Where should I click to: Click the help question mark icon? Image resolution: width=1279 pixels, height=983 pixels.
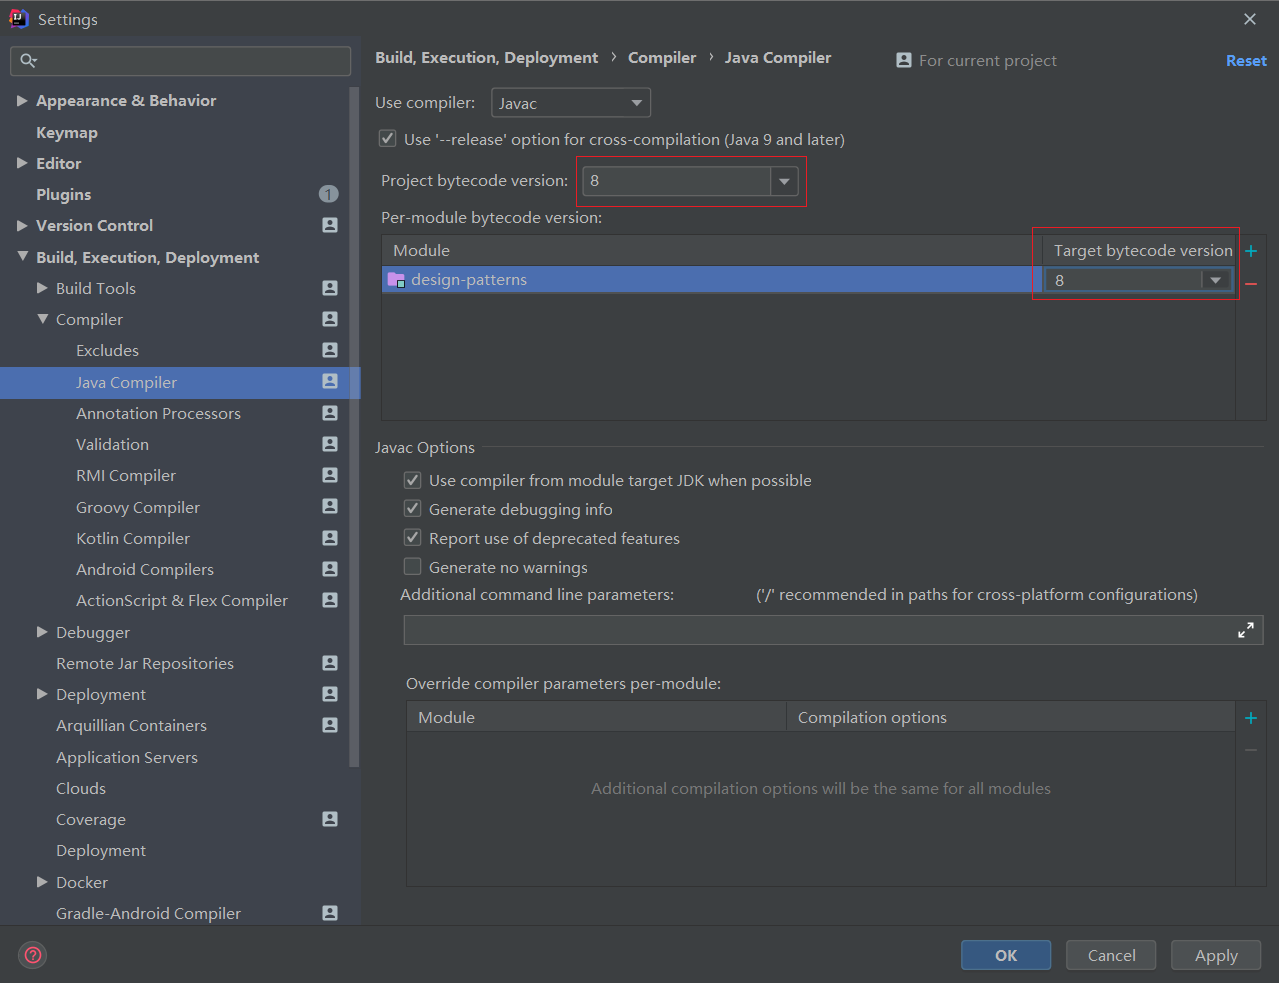[33, 955]
